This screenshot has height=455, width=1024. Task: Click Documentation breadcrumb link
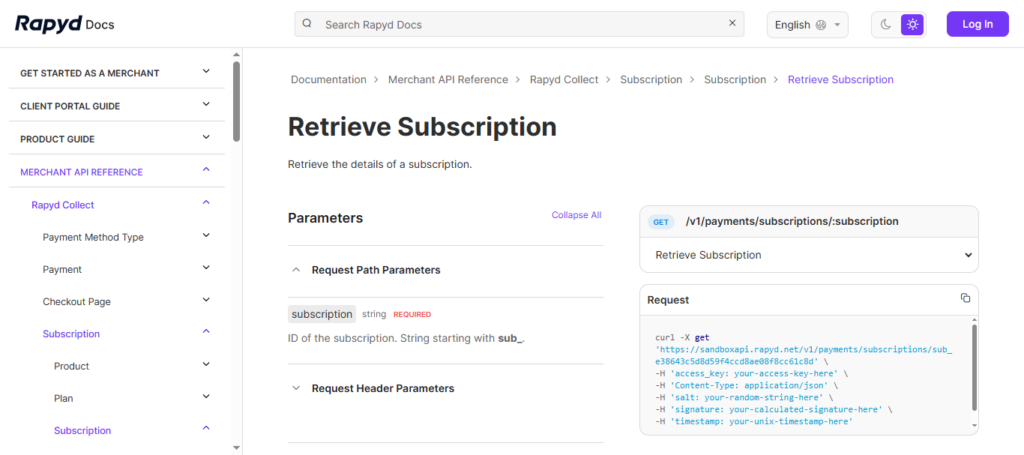tap(328, 80)
